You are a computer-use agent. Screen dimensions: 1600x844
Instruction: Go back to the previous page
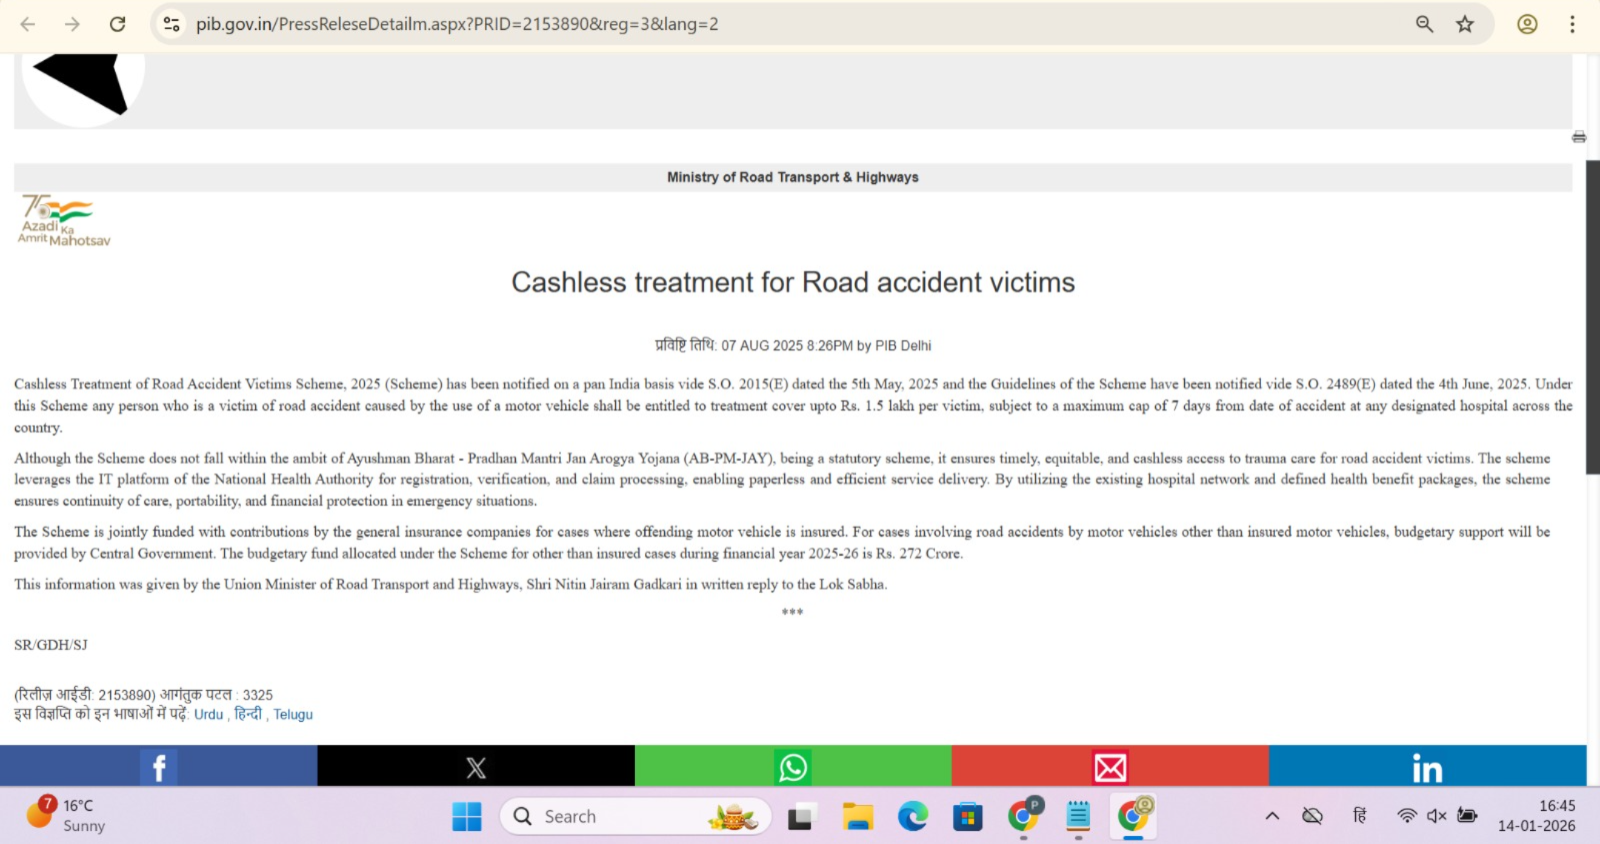pyautogui.click(x=28, y=24)
